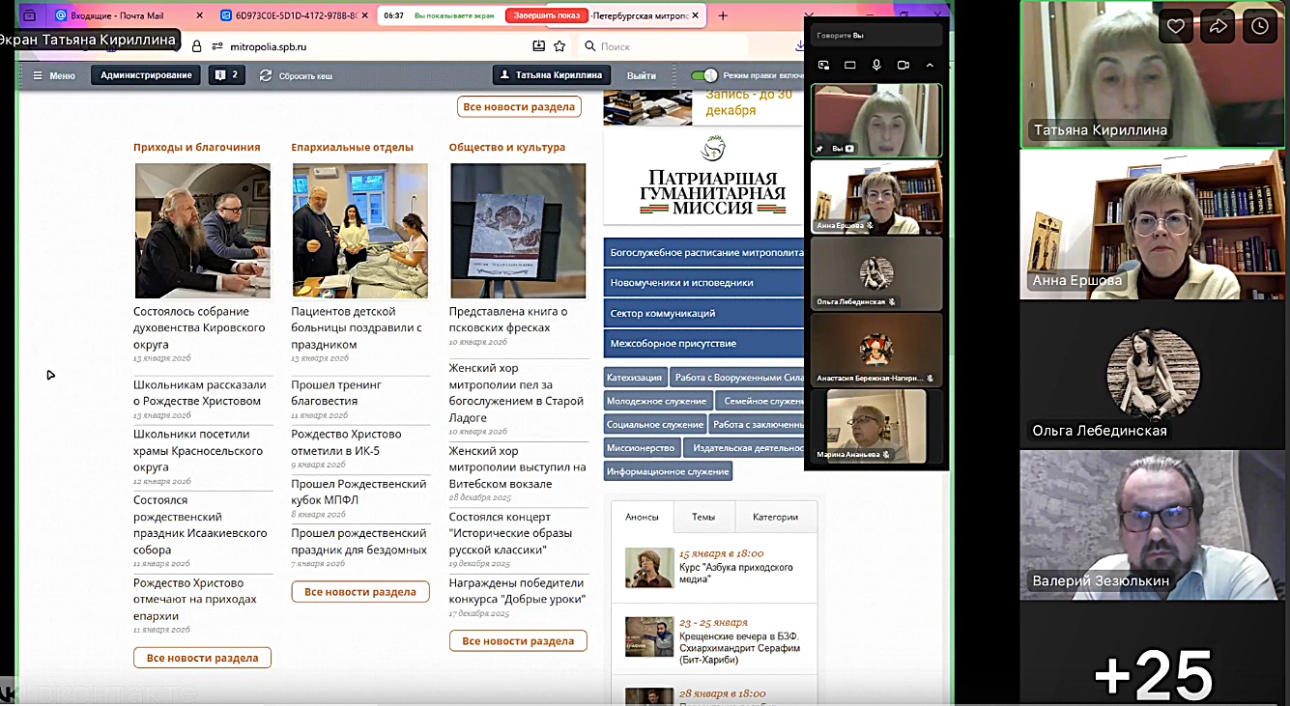Bookmark the page with star icon

tap(560, 46)
